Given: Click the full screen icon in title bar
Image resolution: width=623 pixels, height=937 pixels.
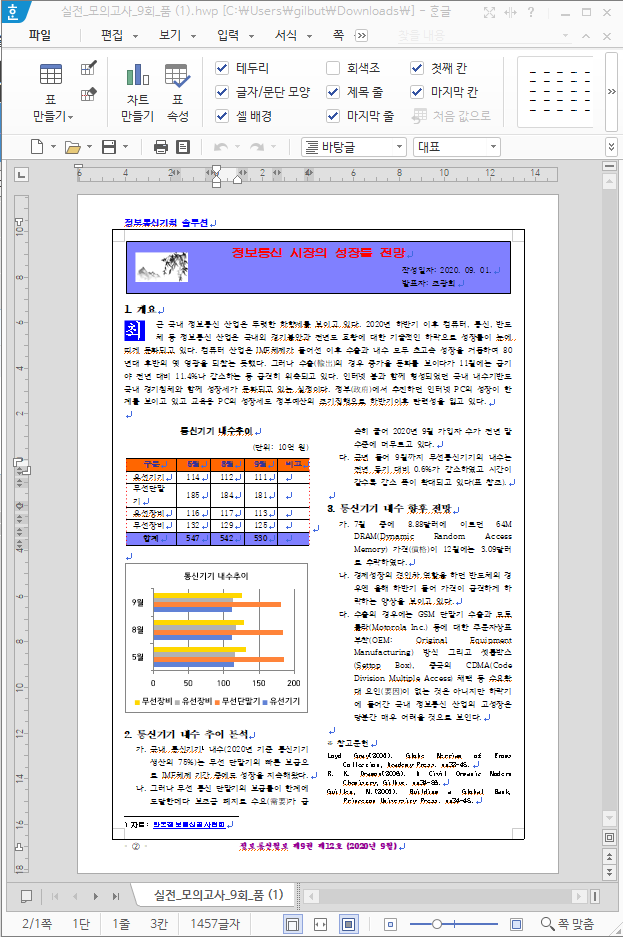Looking at the screenshot, I should (x=489, y=12).
